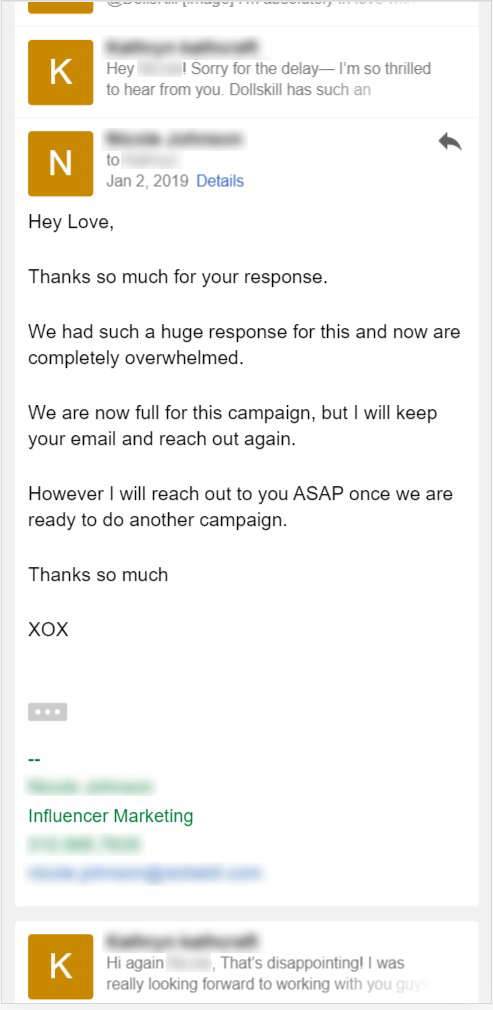The image size is (493, 1010).
Task: Click the 'XOX' sign-off text
Action: (x=48, y=629)
